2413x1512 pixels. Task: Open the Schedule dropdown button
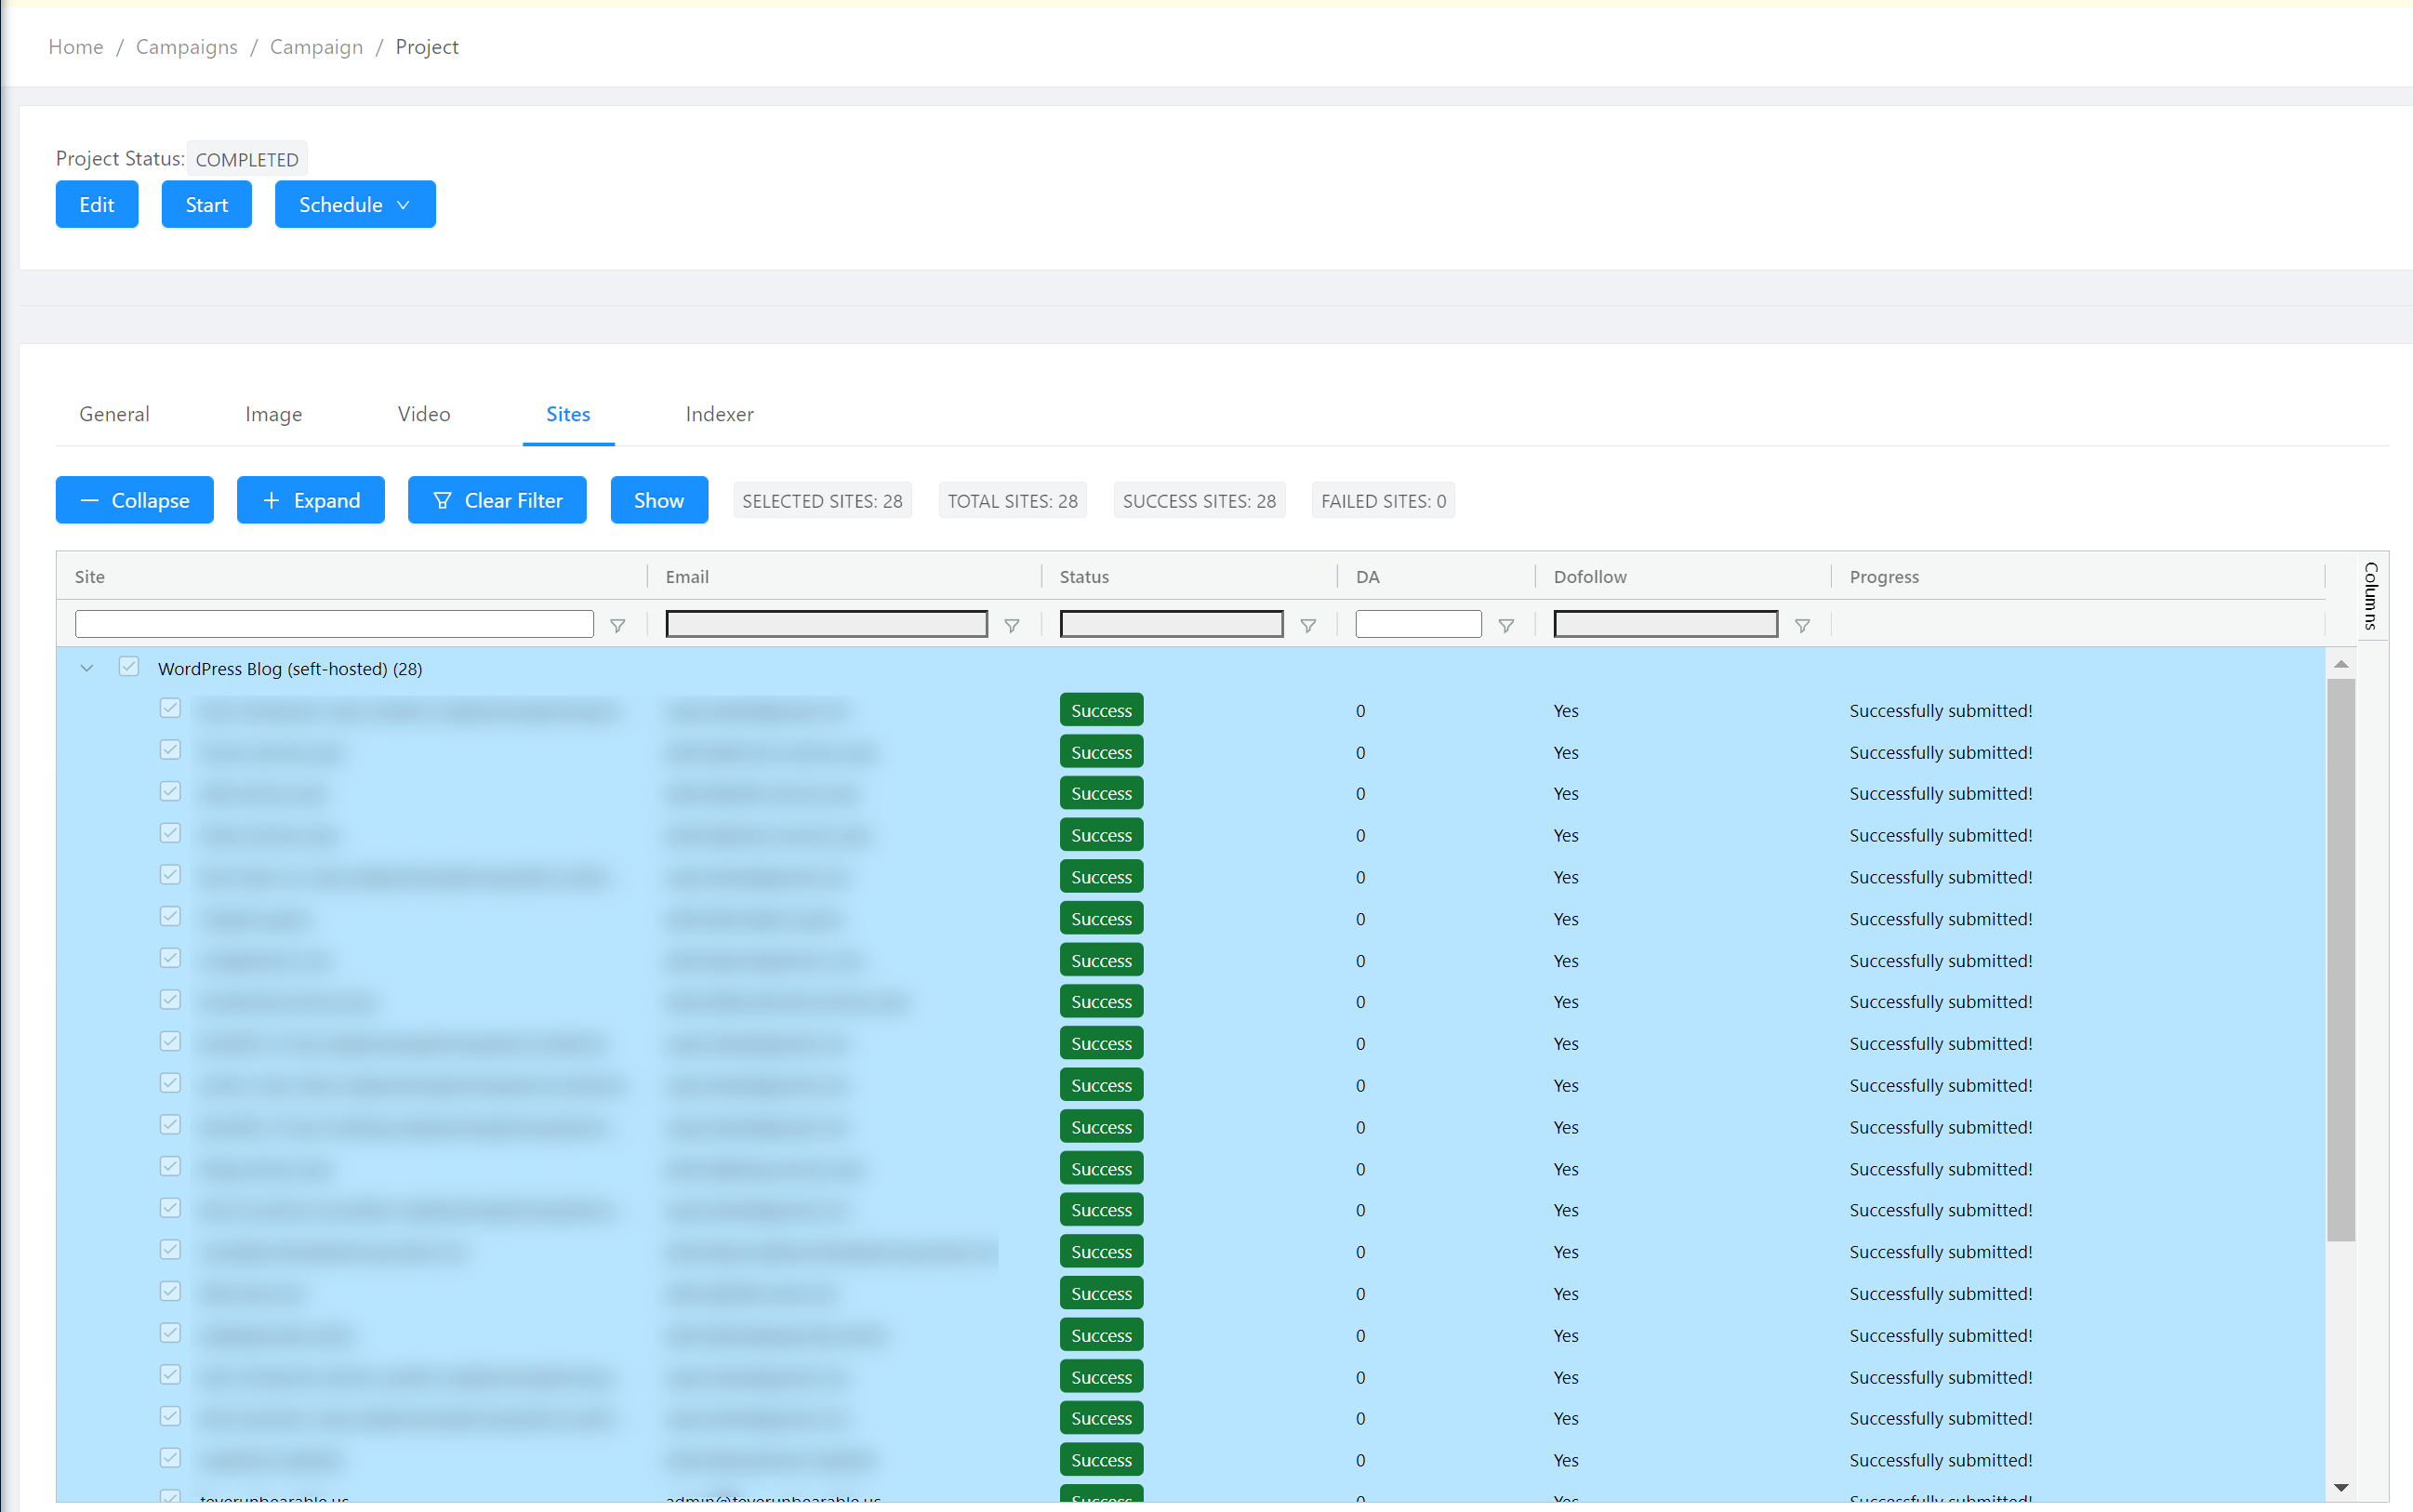click(x=355, y=204)
